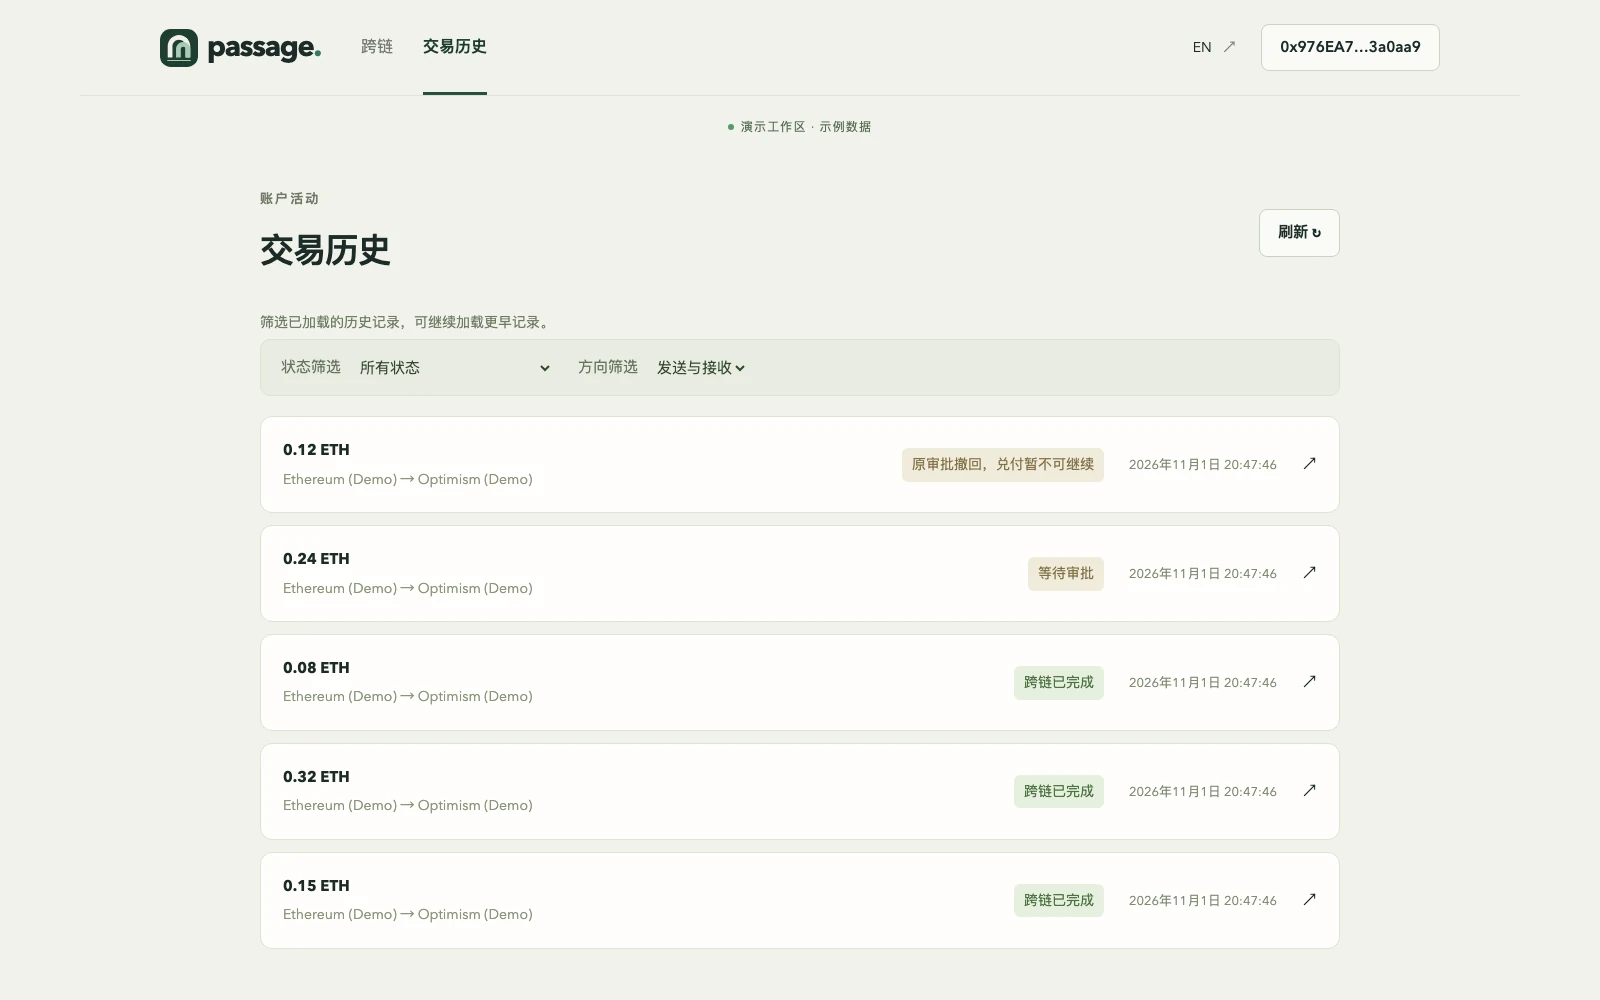Click the passage. wordmark

(x=264, y=48)
